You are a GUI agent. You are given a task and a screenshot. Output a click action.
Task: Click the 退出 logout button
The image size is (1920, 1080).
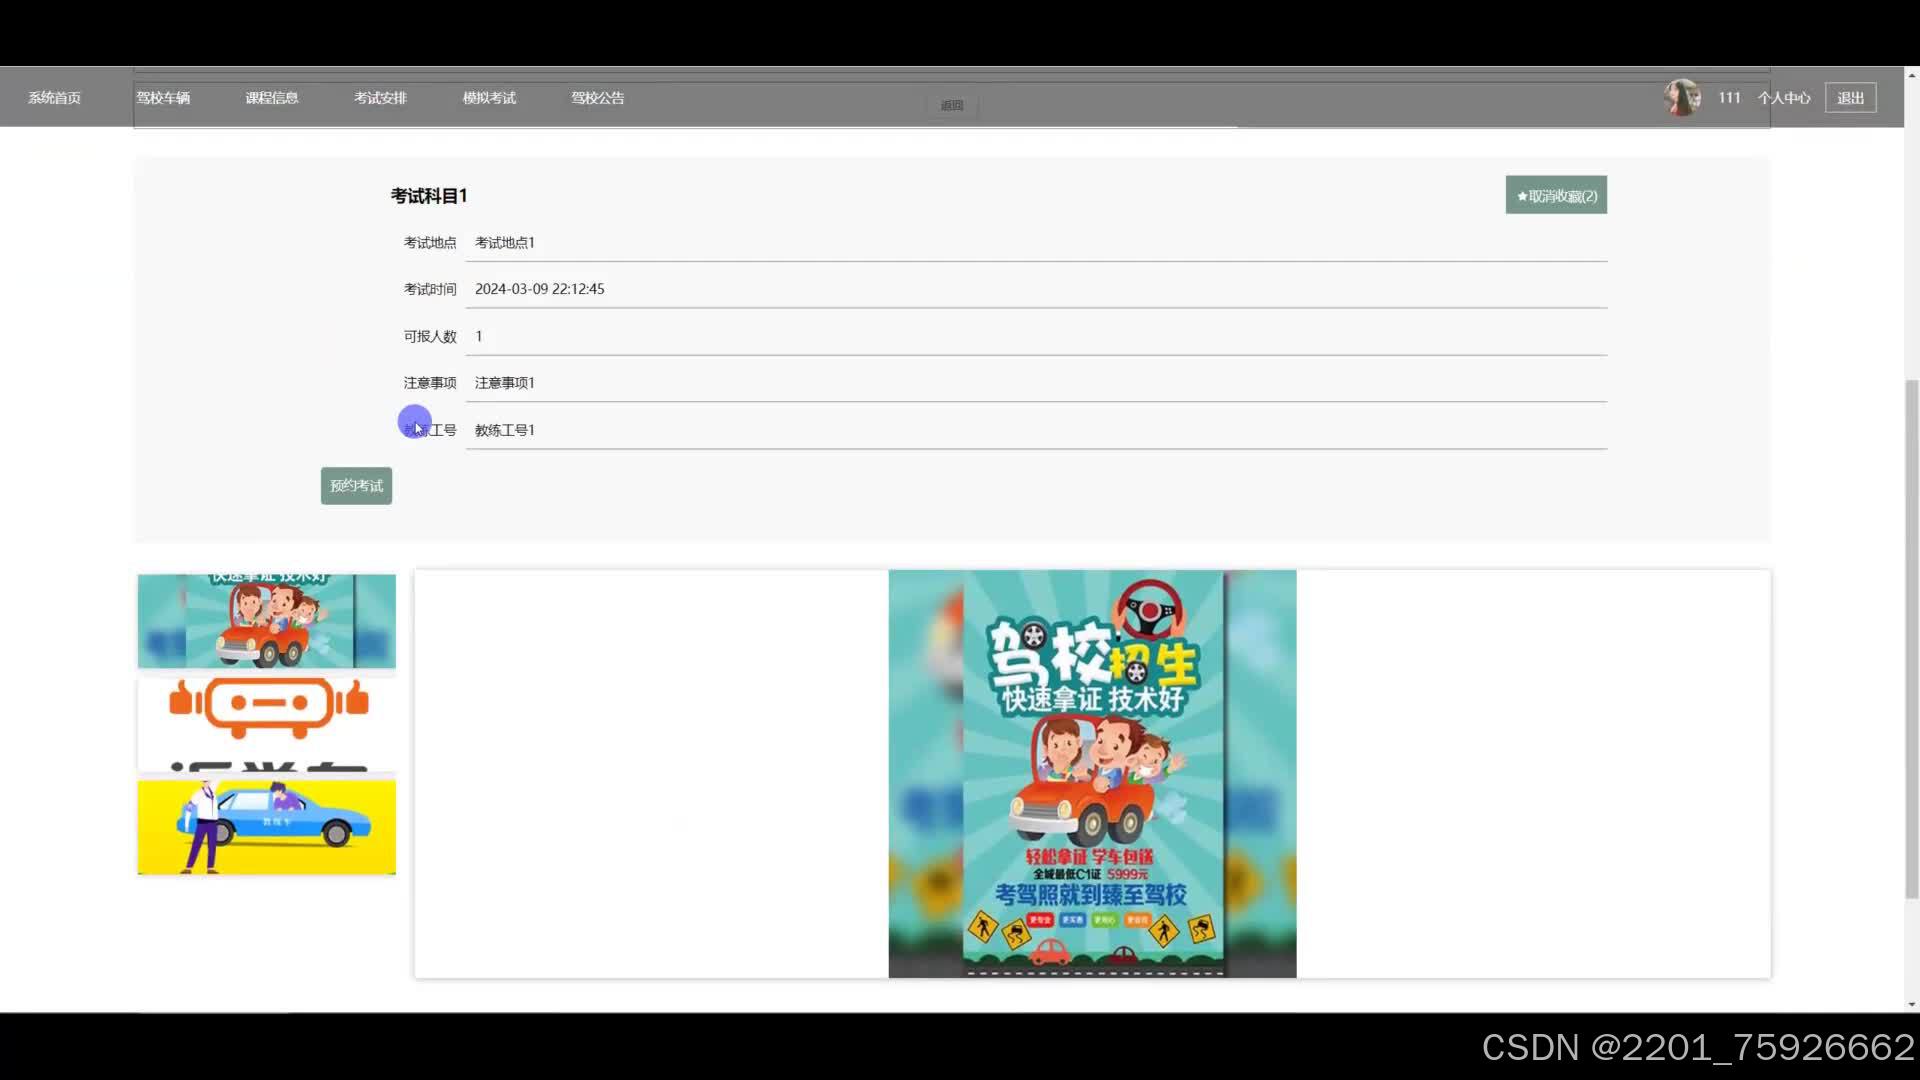pos(1850,98)
